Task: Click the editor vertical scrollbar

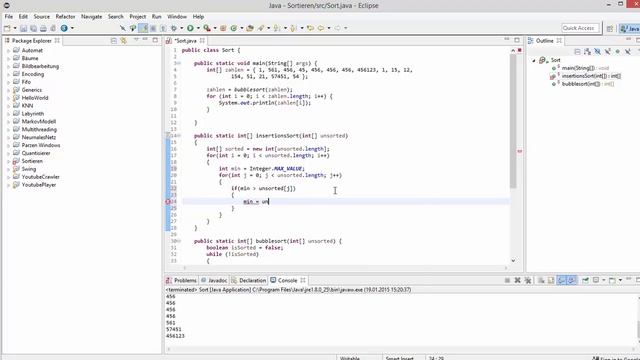Action: [x=513, y=121]
